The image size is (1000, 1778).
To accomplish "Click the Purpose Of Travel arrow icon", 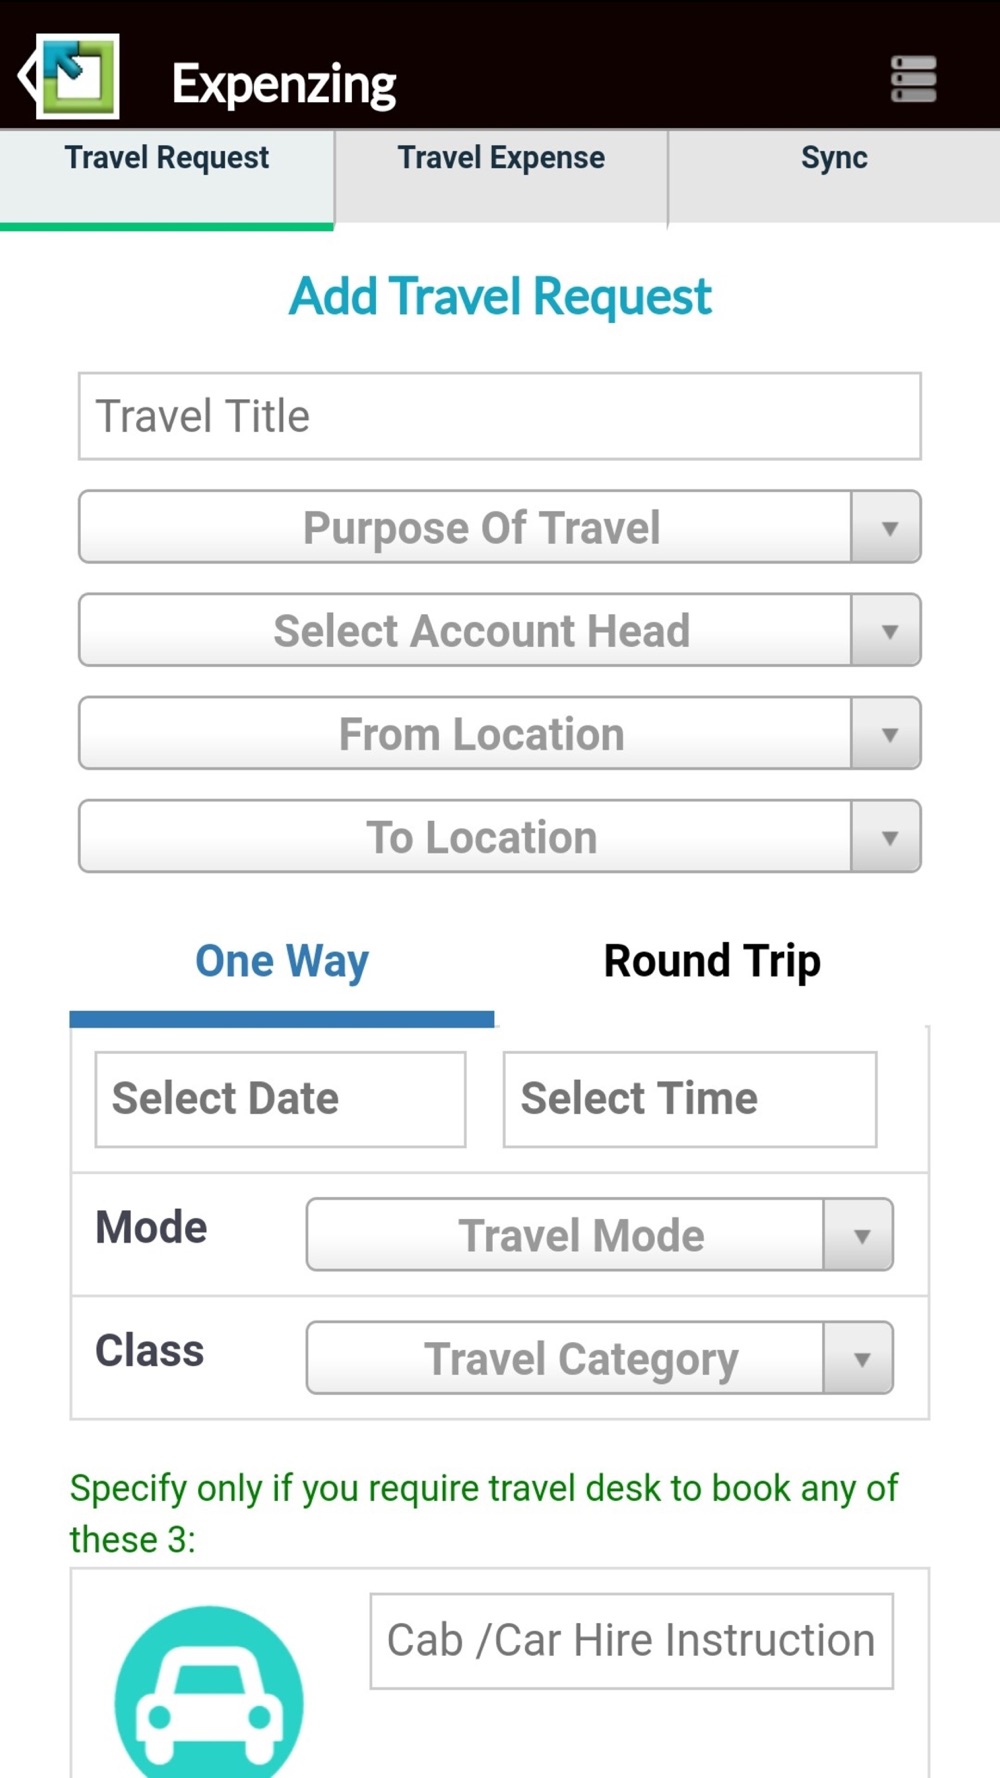I will click(888, 527).
